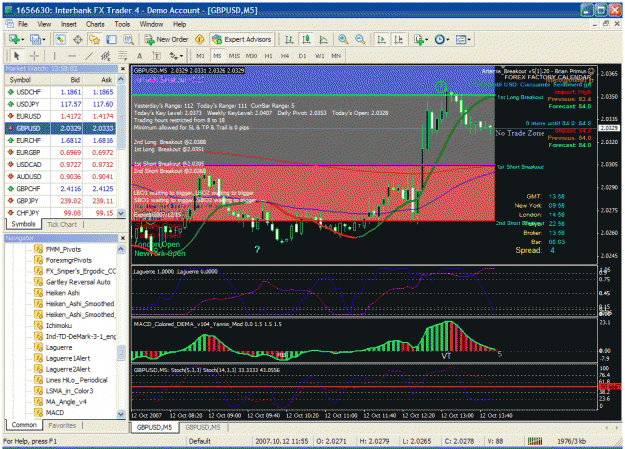Expand the Indicators dropdown arrow
This screenshot has width=625, height=449.
[426, 39]
